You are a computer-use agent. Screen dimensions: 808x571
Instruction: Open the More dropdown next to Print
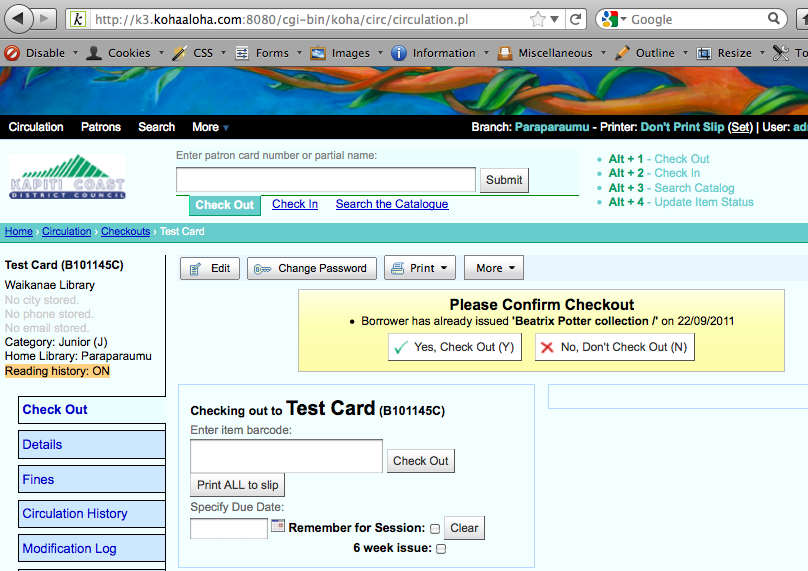tap(493, 268)
